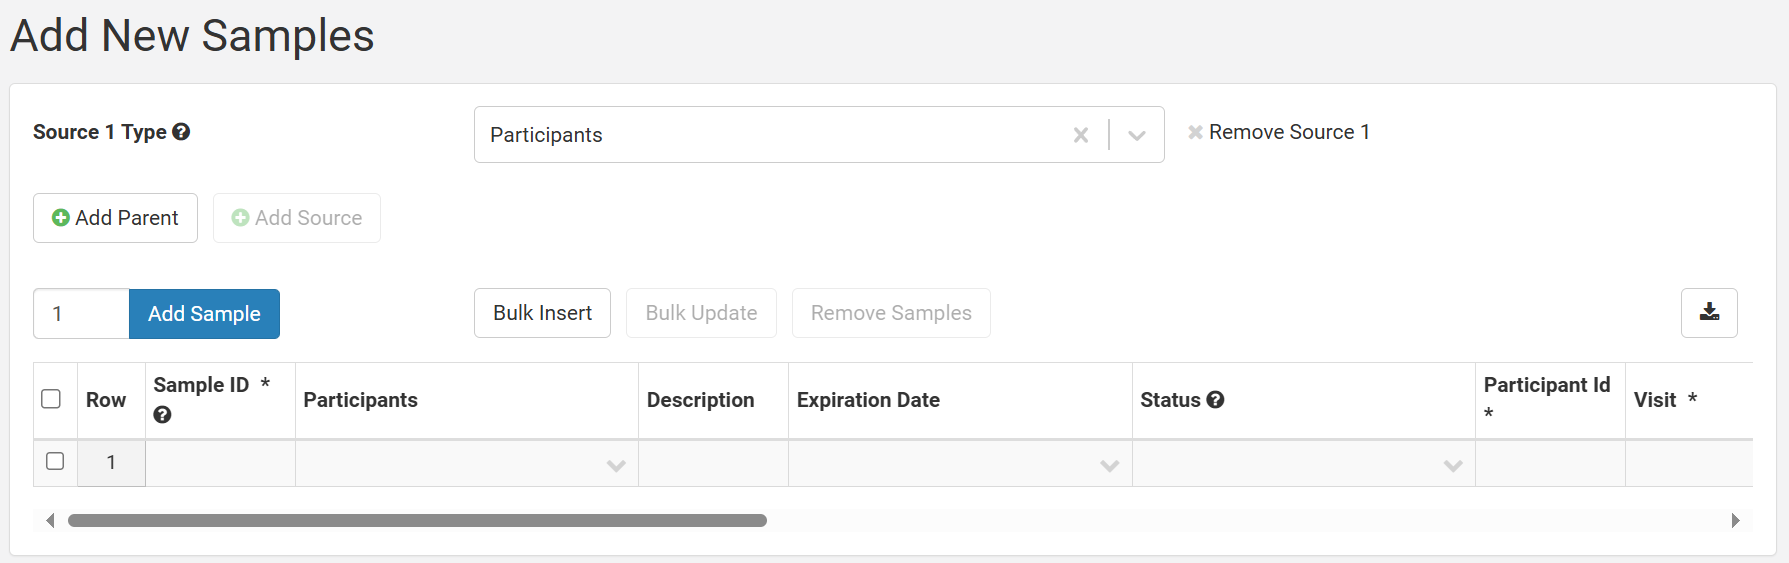Expand the Source 1 Type dropdown arrow

pos(1137,135)
